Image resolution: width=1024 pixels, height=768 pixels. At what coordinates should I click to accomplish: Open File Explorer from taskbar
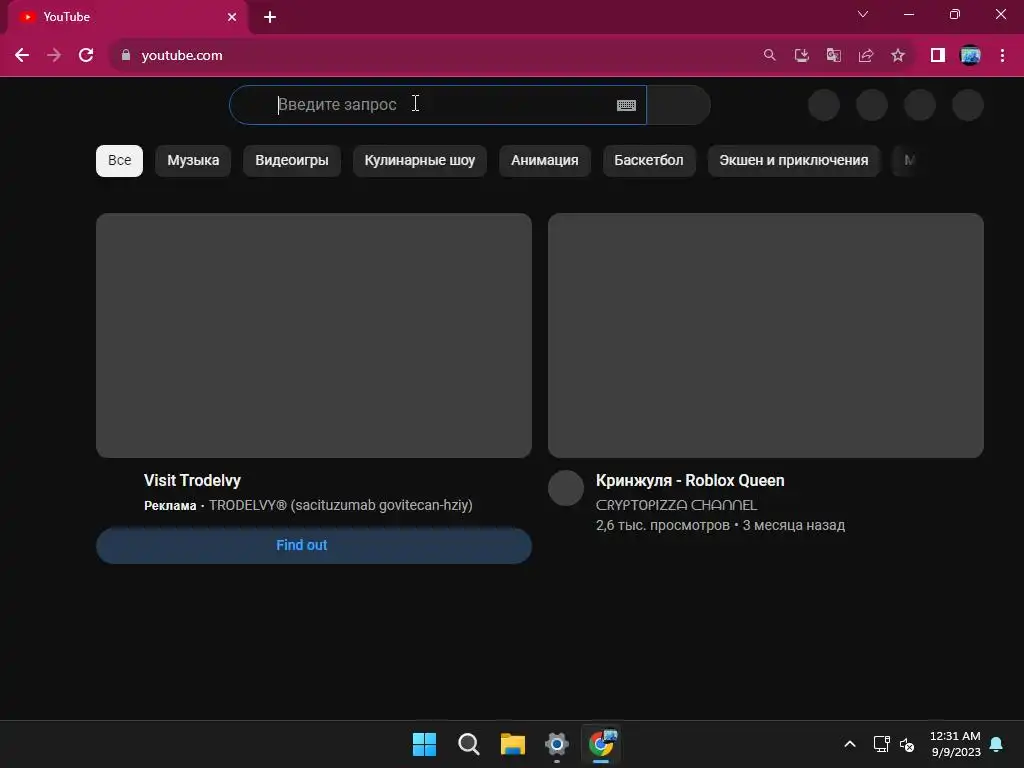[513, 744]
